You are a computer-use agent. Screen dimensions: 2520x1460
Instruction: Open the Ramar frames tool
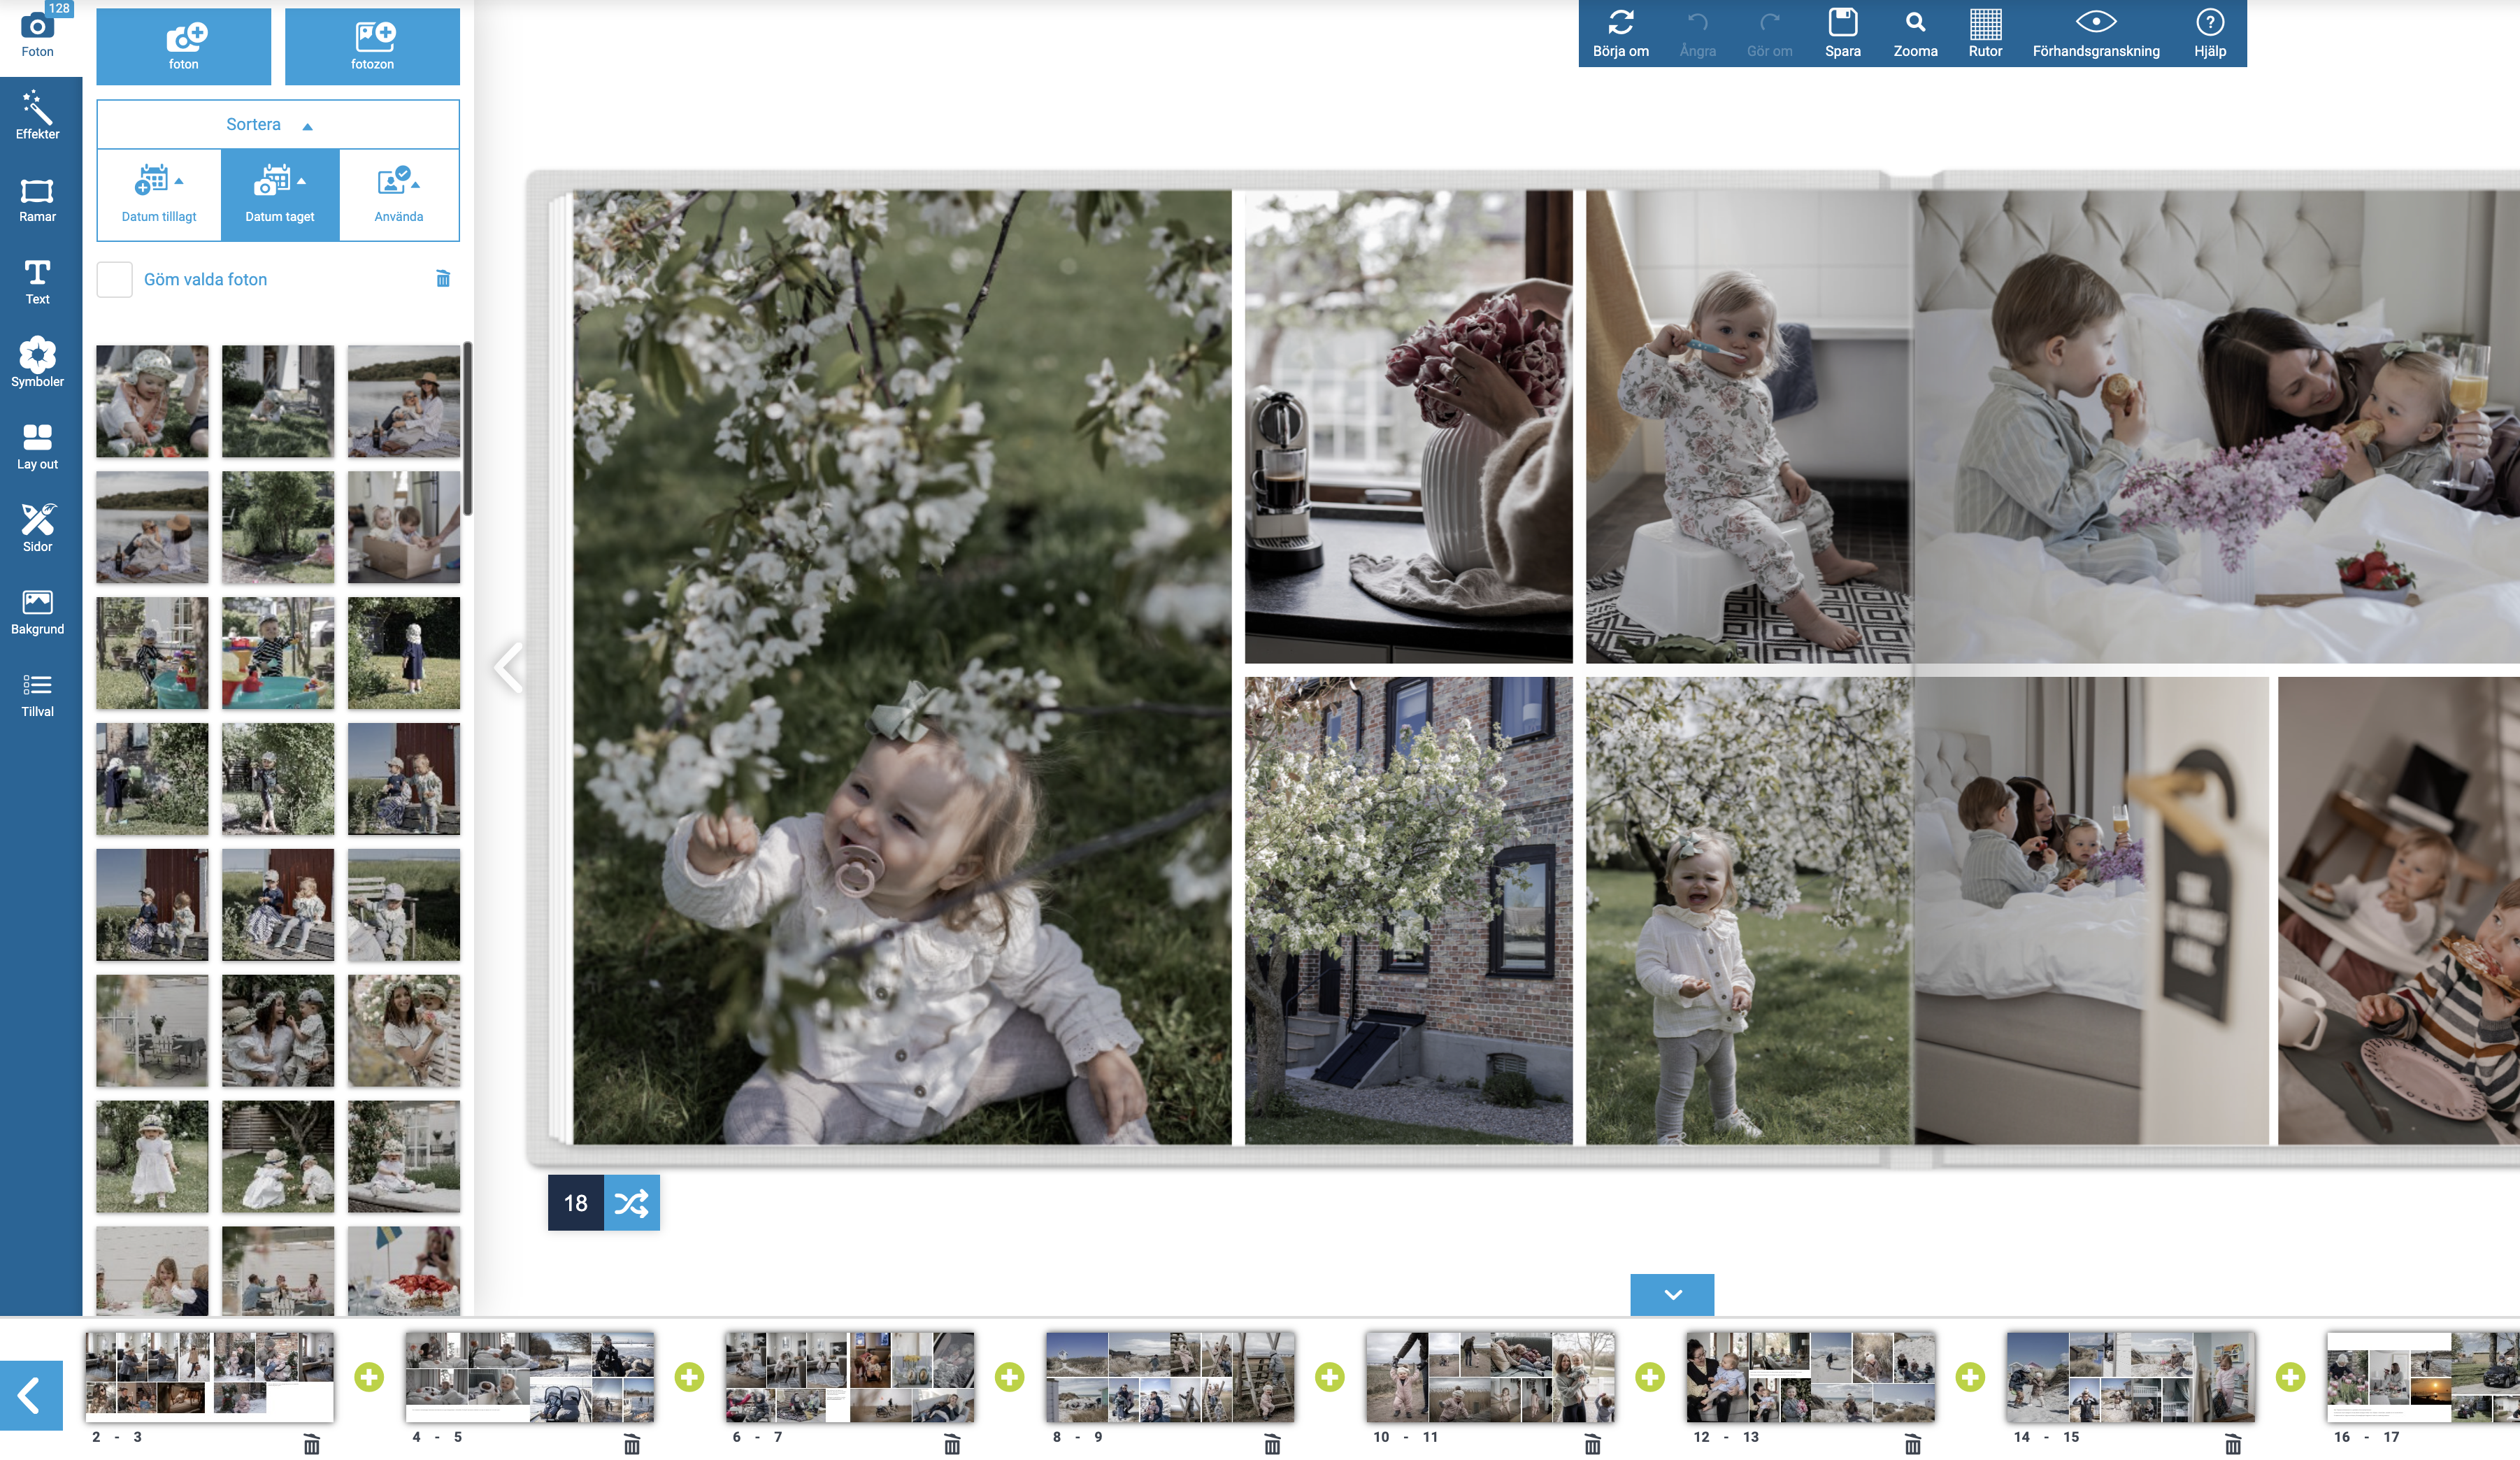pos(38,199)
